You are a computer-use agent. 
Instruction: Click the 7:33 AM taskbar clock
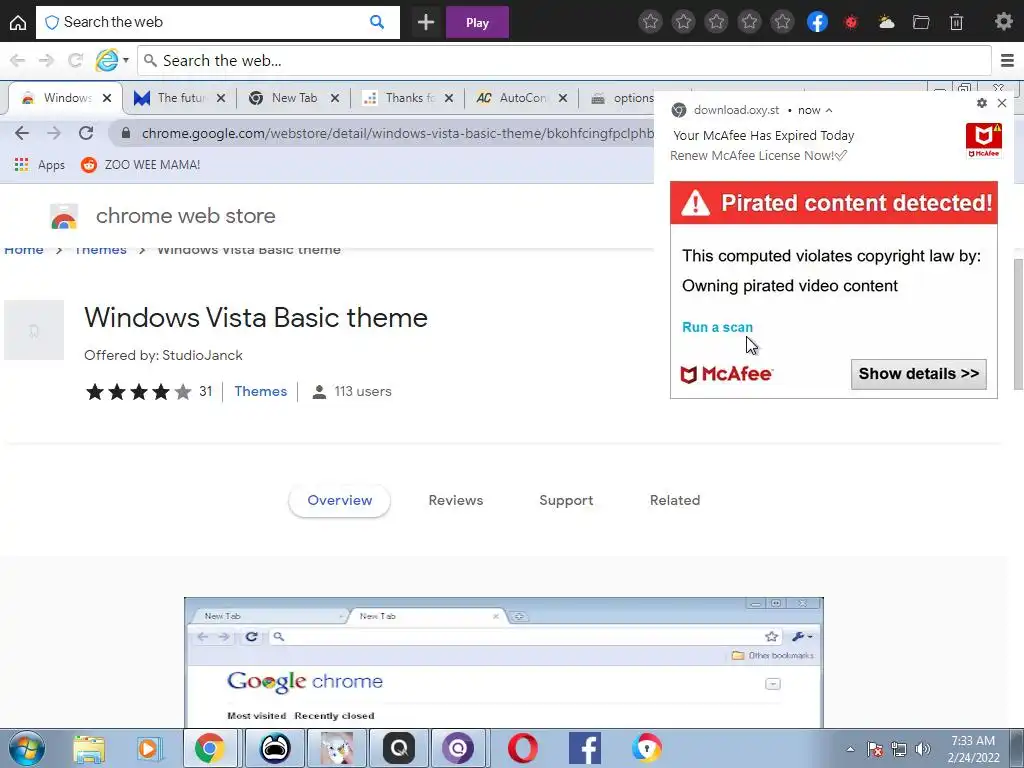(x=973, y=749)
